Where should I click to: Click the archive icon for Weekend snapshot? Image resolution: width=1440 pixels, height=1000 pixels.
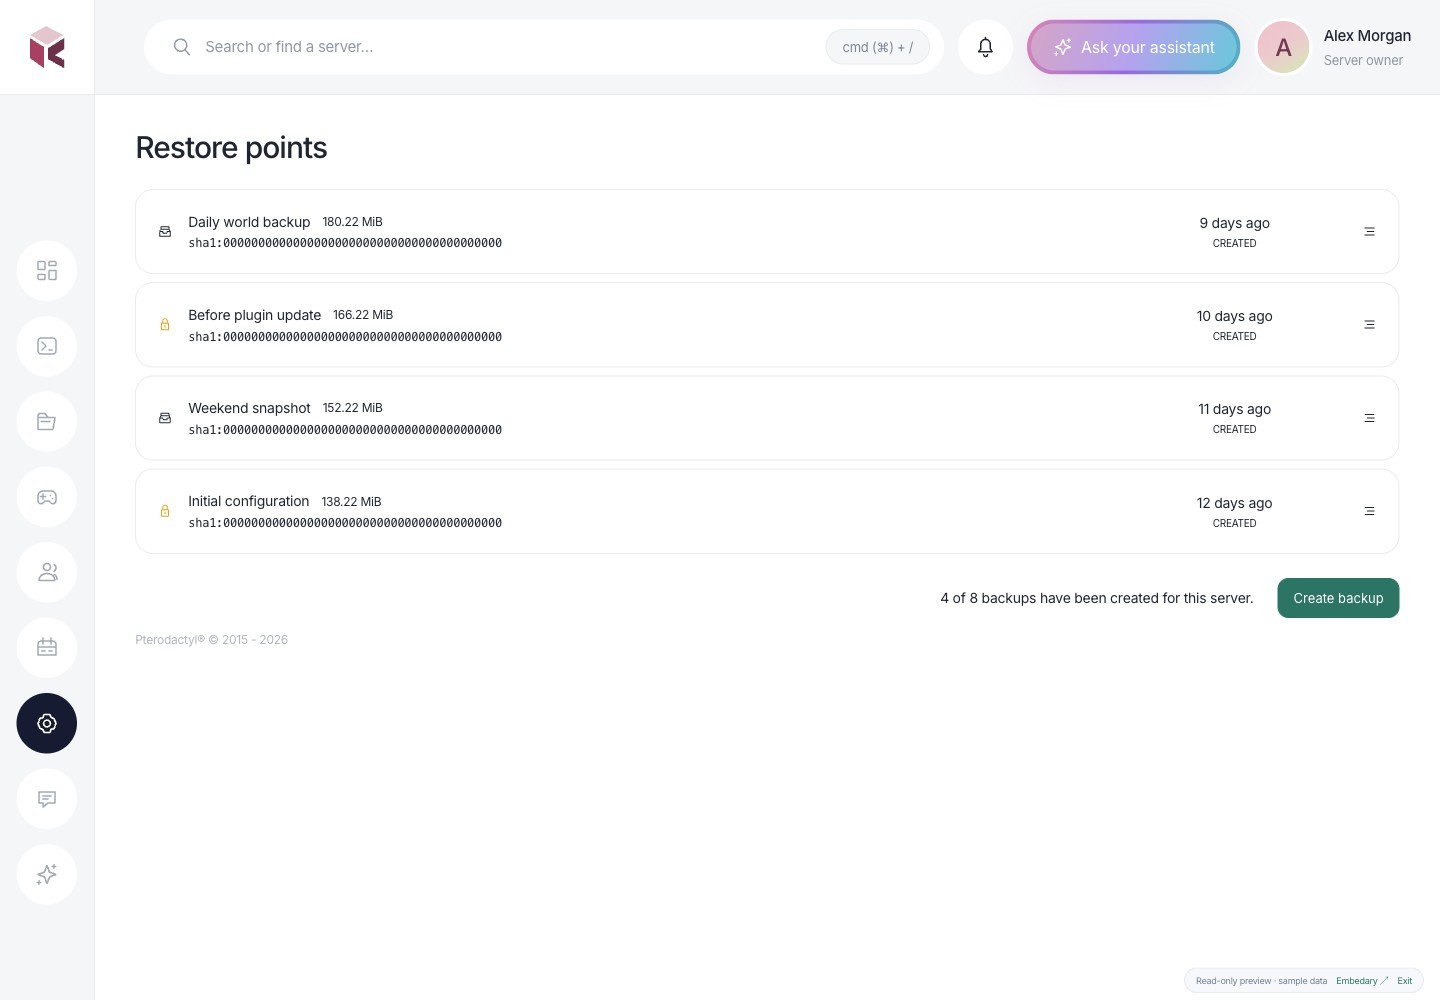[165, 418]
